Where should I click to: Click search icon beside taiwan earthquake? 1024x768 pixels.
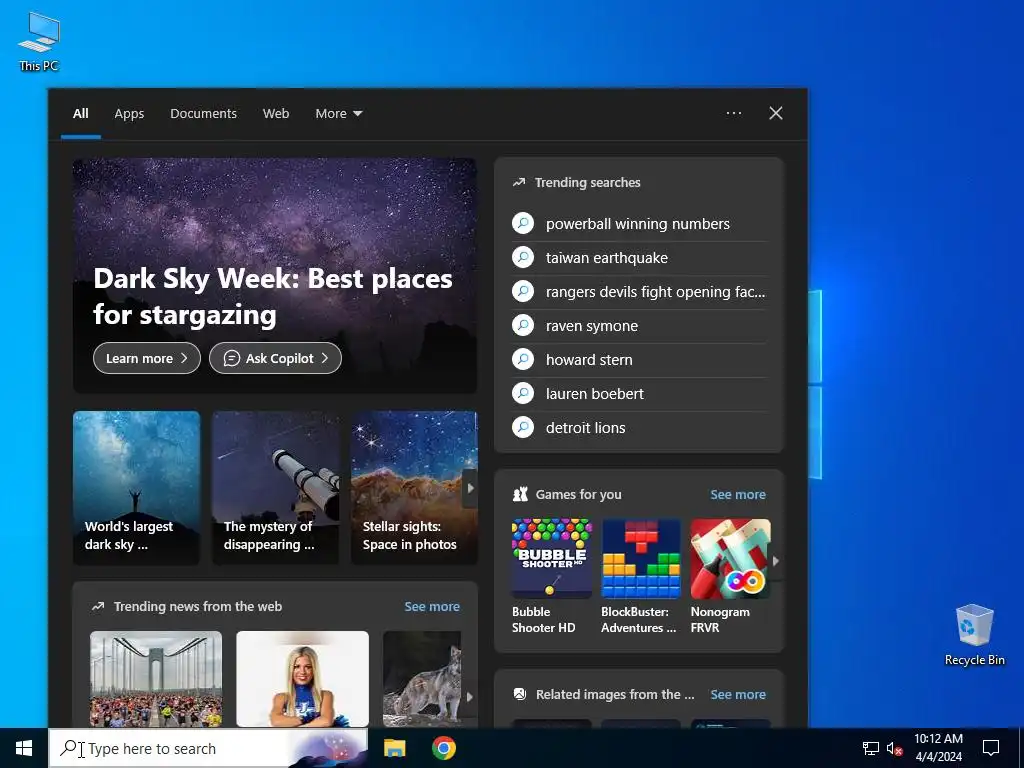click(x=523, y=257)
